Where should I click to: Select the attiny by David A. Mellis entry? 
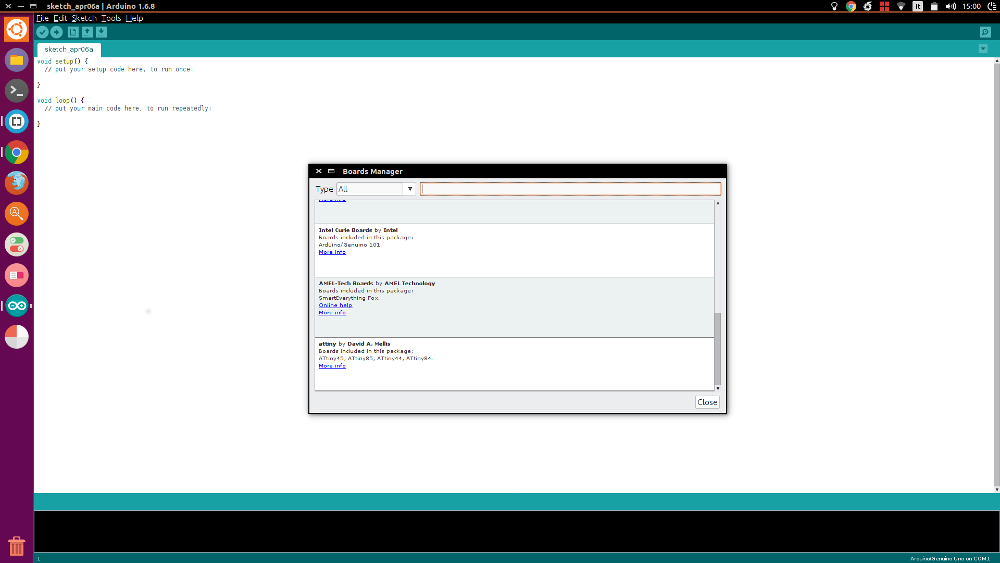click(x=514, y=364)
